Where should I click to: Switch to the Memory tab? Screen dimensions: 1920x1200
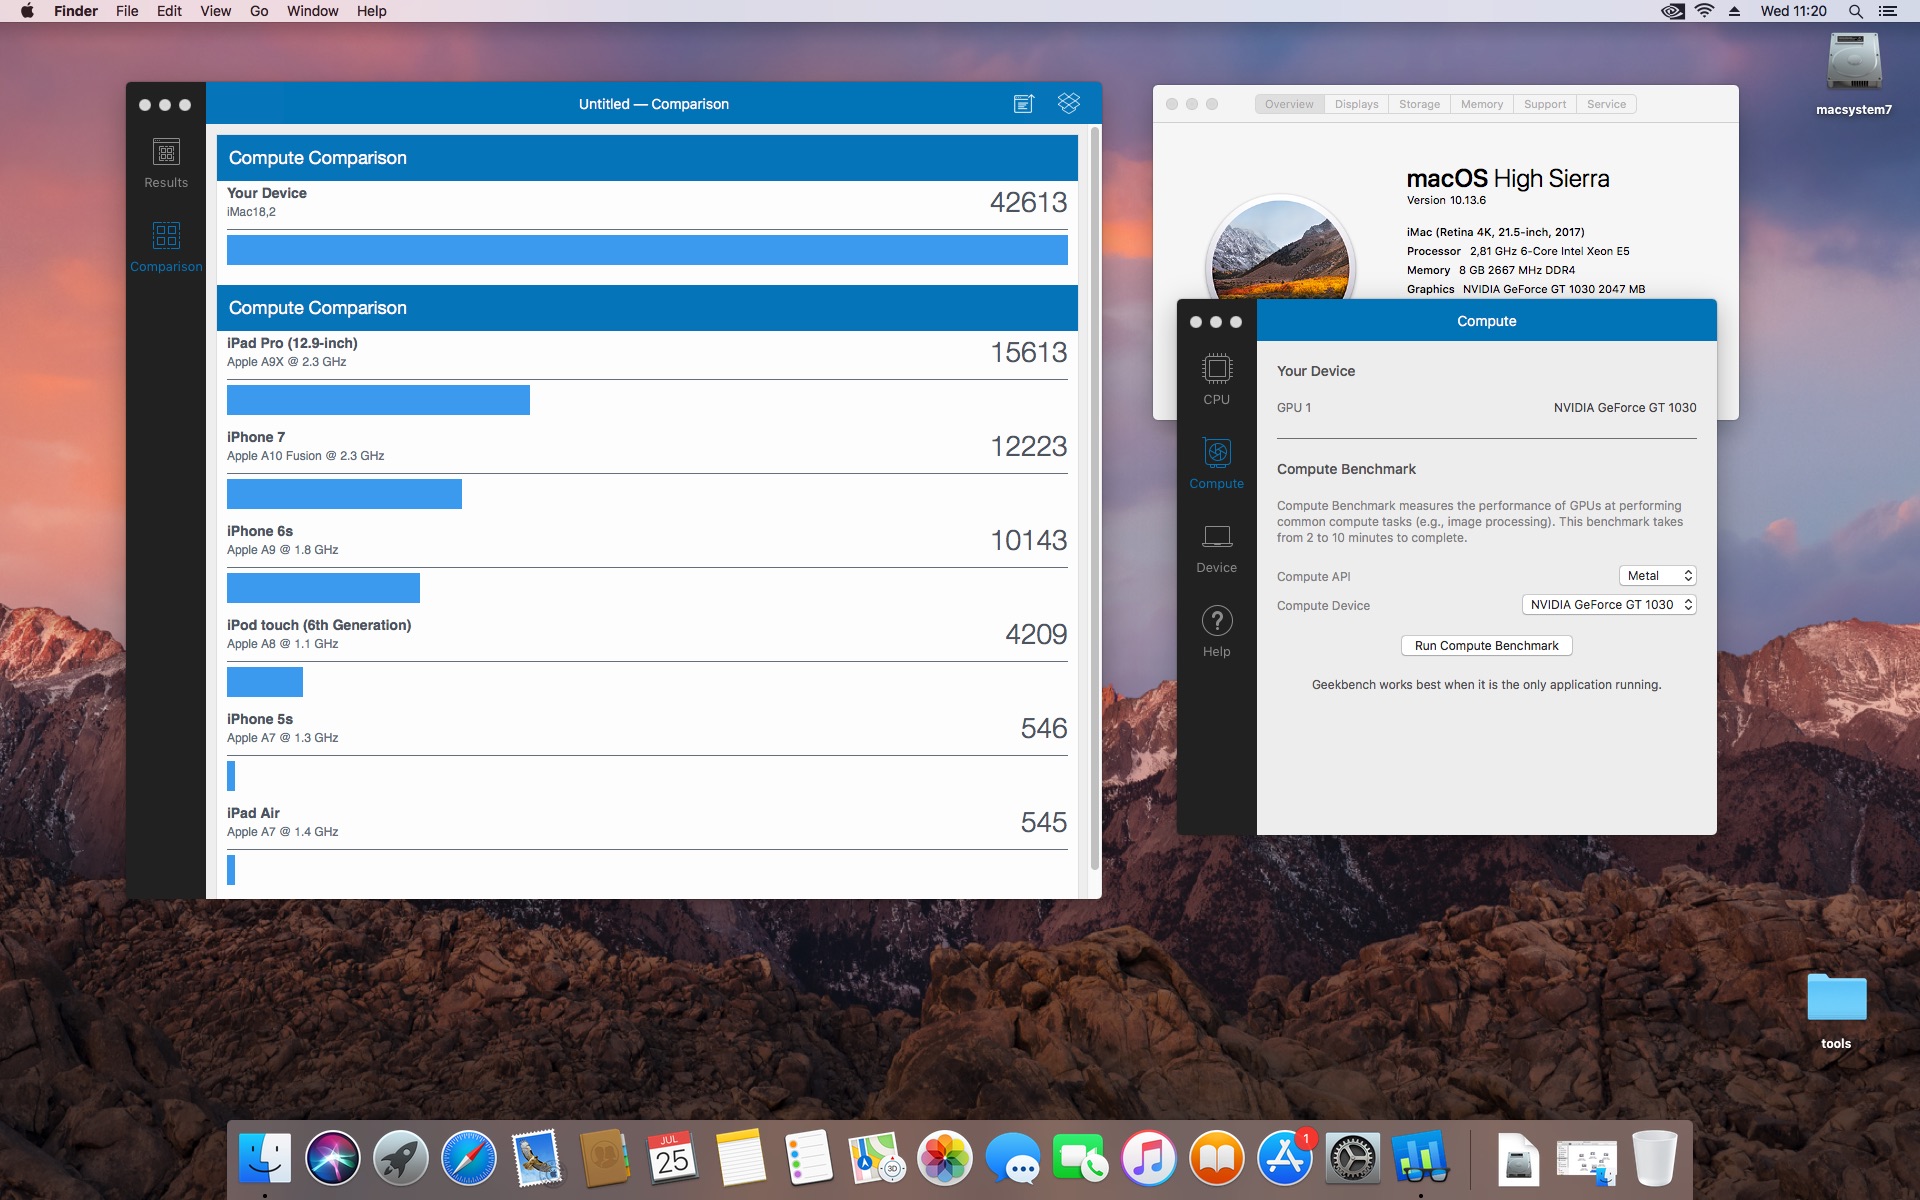point(1481,104)
